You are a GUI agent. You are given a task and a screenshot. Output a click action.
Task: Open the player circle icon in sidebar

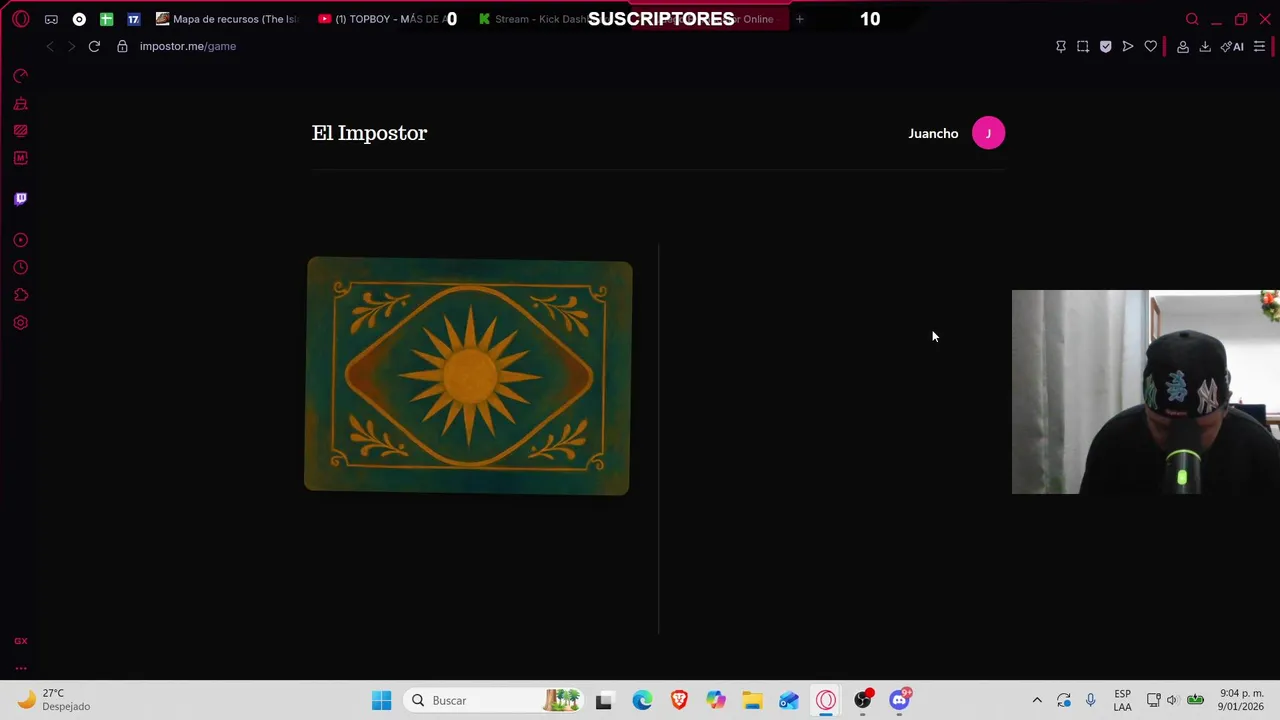click(21, 240)
